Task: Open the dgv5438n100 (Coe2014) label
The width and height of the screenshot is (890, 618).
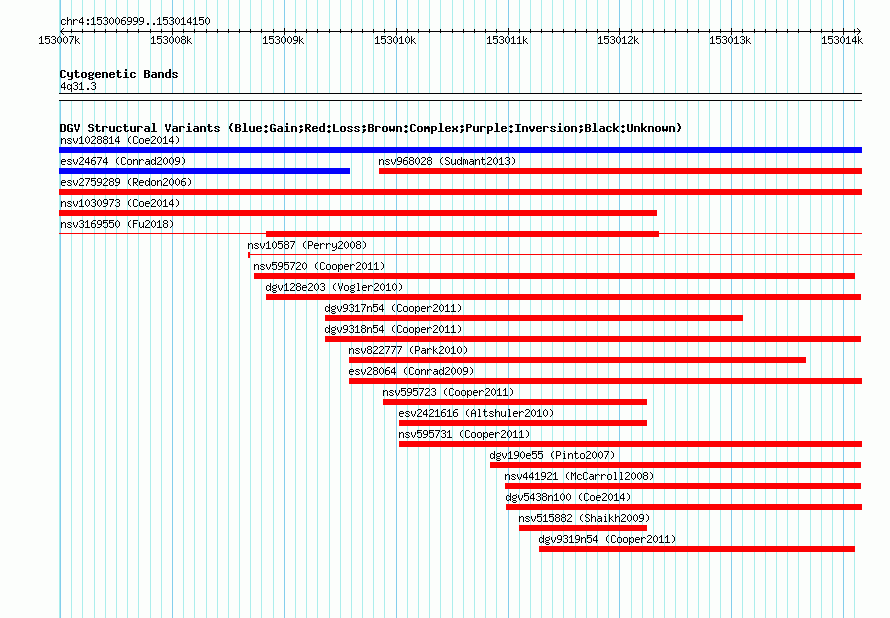Action: [568, 497]
